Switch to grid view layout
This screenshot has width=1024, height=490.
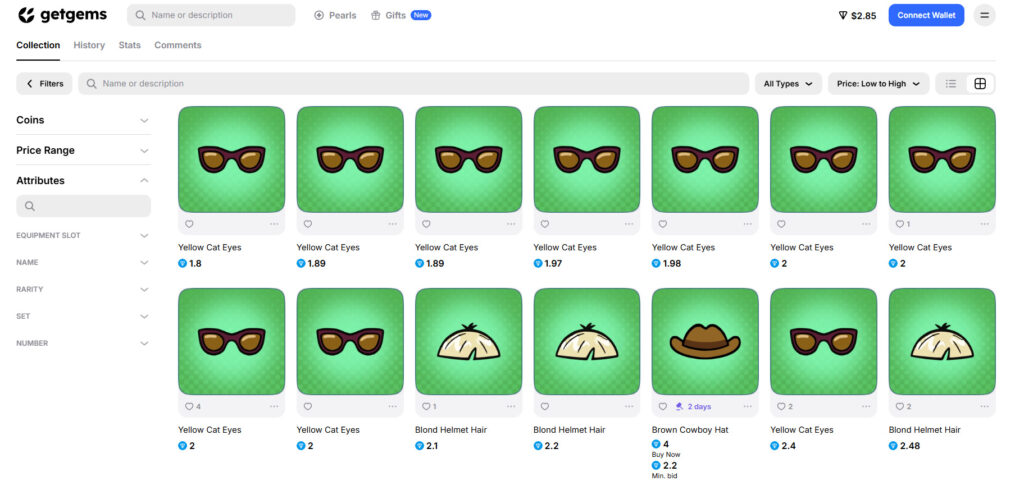tap(980, 84)
